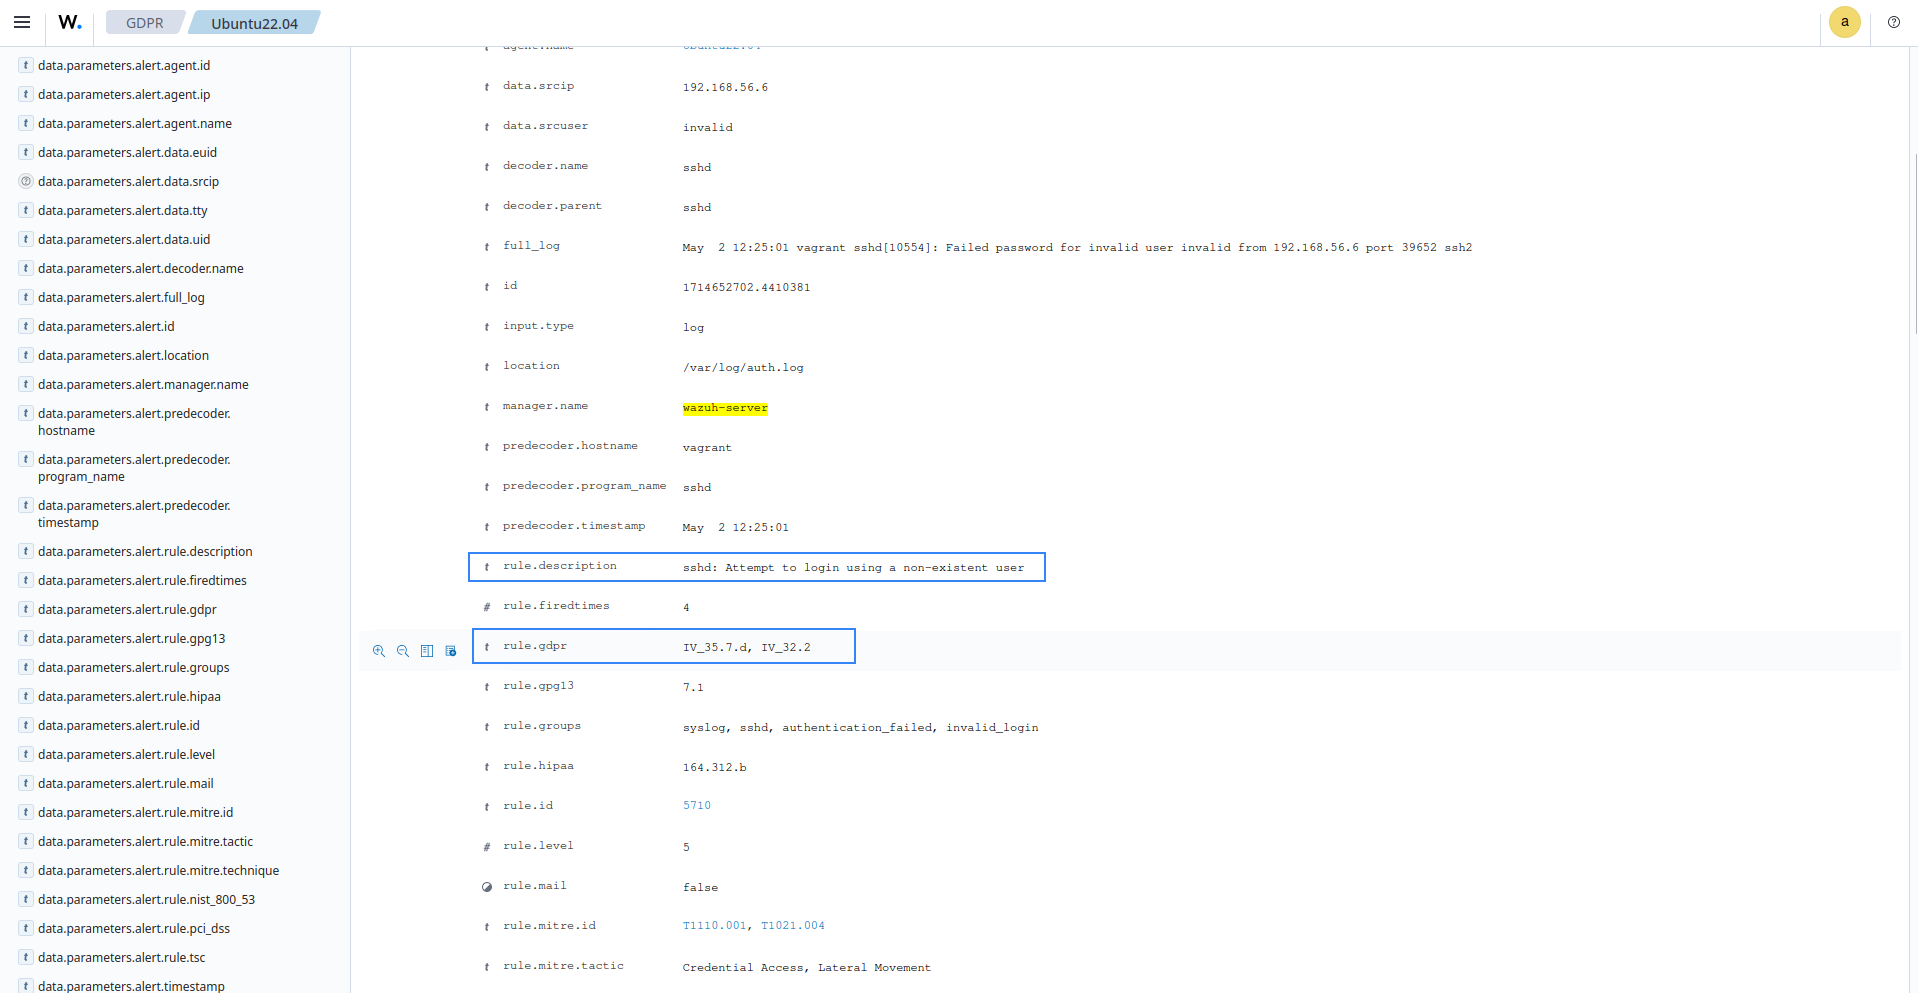The image size is (1918, 993).
Task: Select the Ubuntu22.04 breadcrumb tab
Action: [254, 23]
